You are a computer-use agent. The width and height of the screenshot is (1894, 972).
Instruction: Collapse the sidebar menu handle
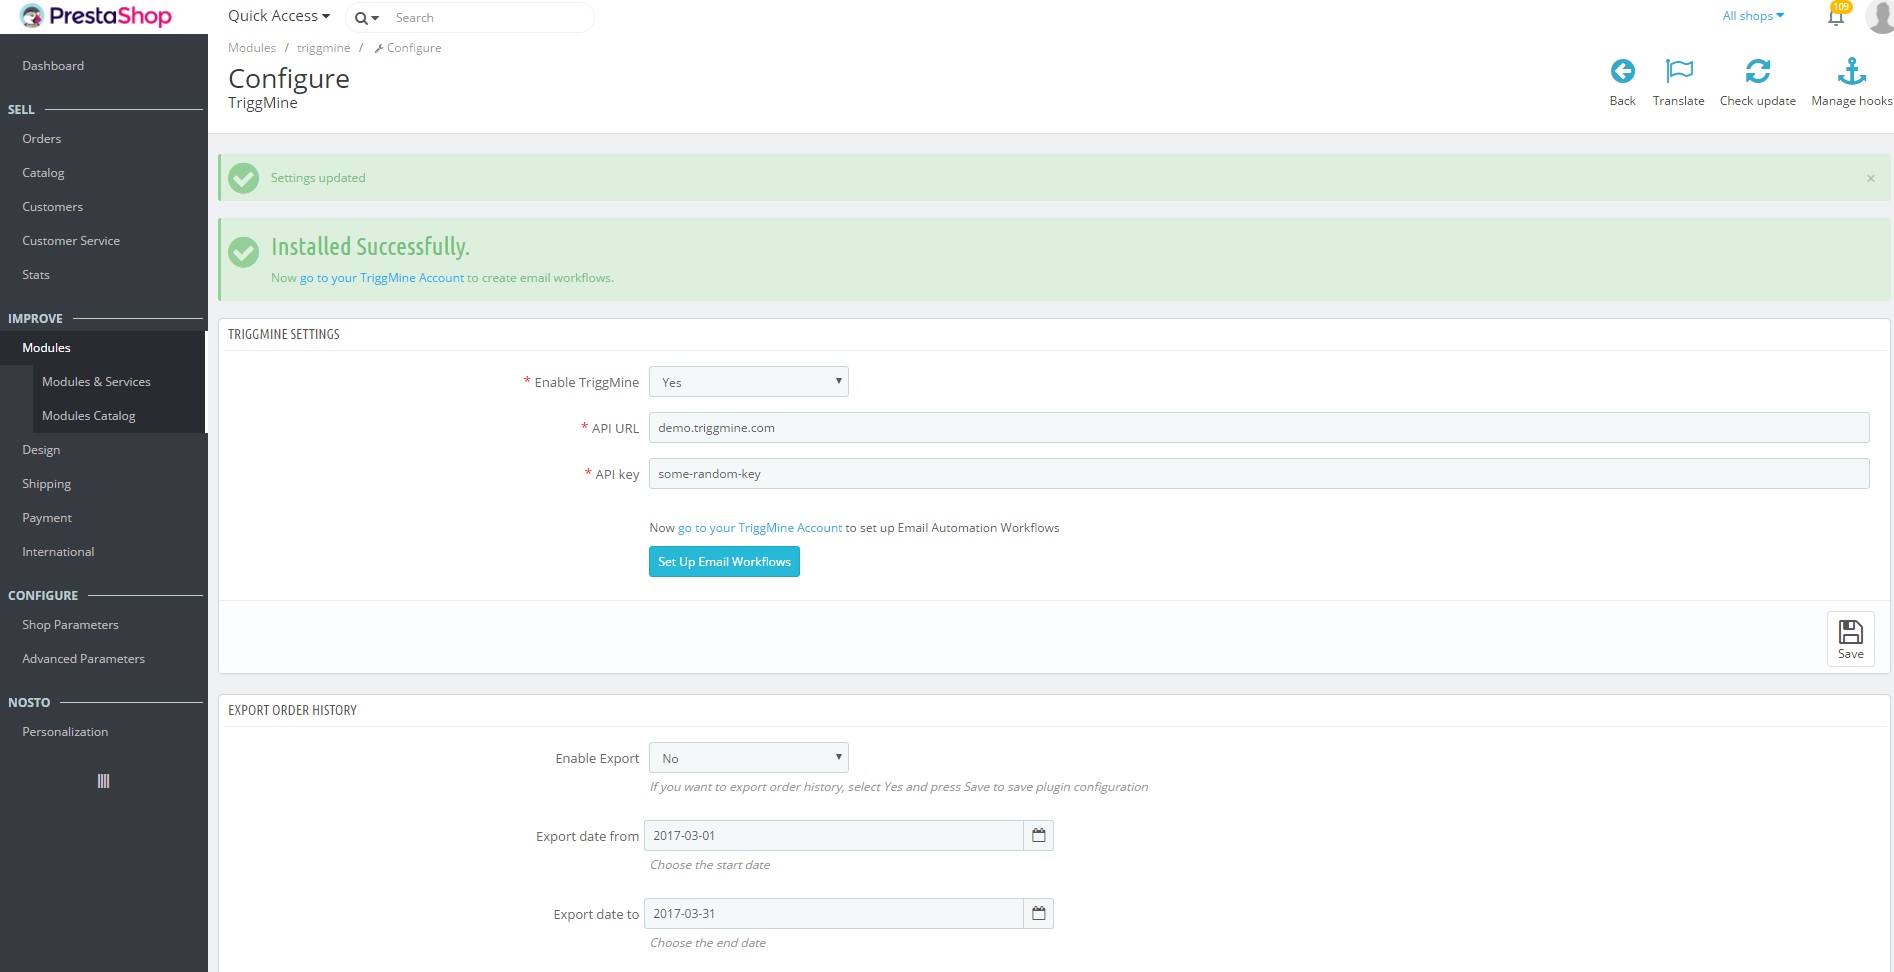click(103, 781)
